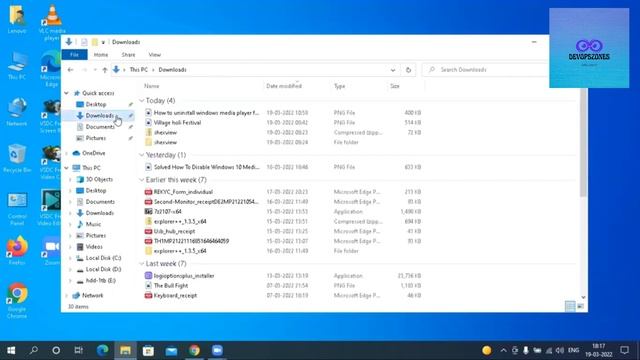640x360 pixels.
Task: Click the Search Downloads field
Action: tap(486, 70)
